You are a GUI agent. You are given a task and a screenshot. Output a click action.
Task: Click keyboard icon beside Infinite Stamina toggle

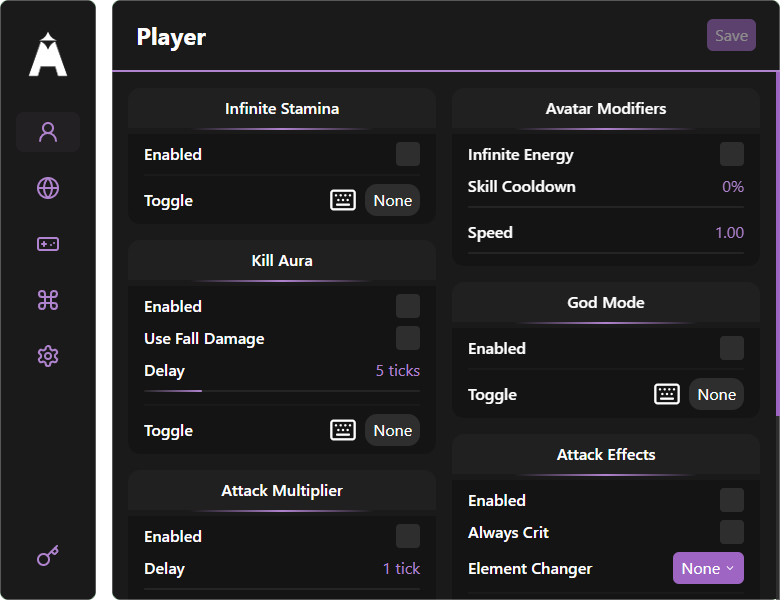tap(343, 200)
